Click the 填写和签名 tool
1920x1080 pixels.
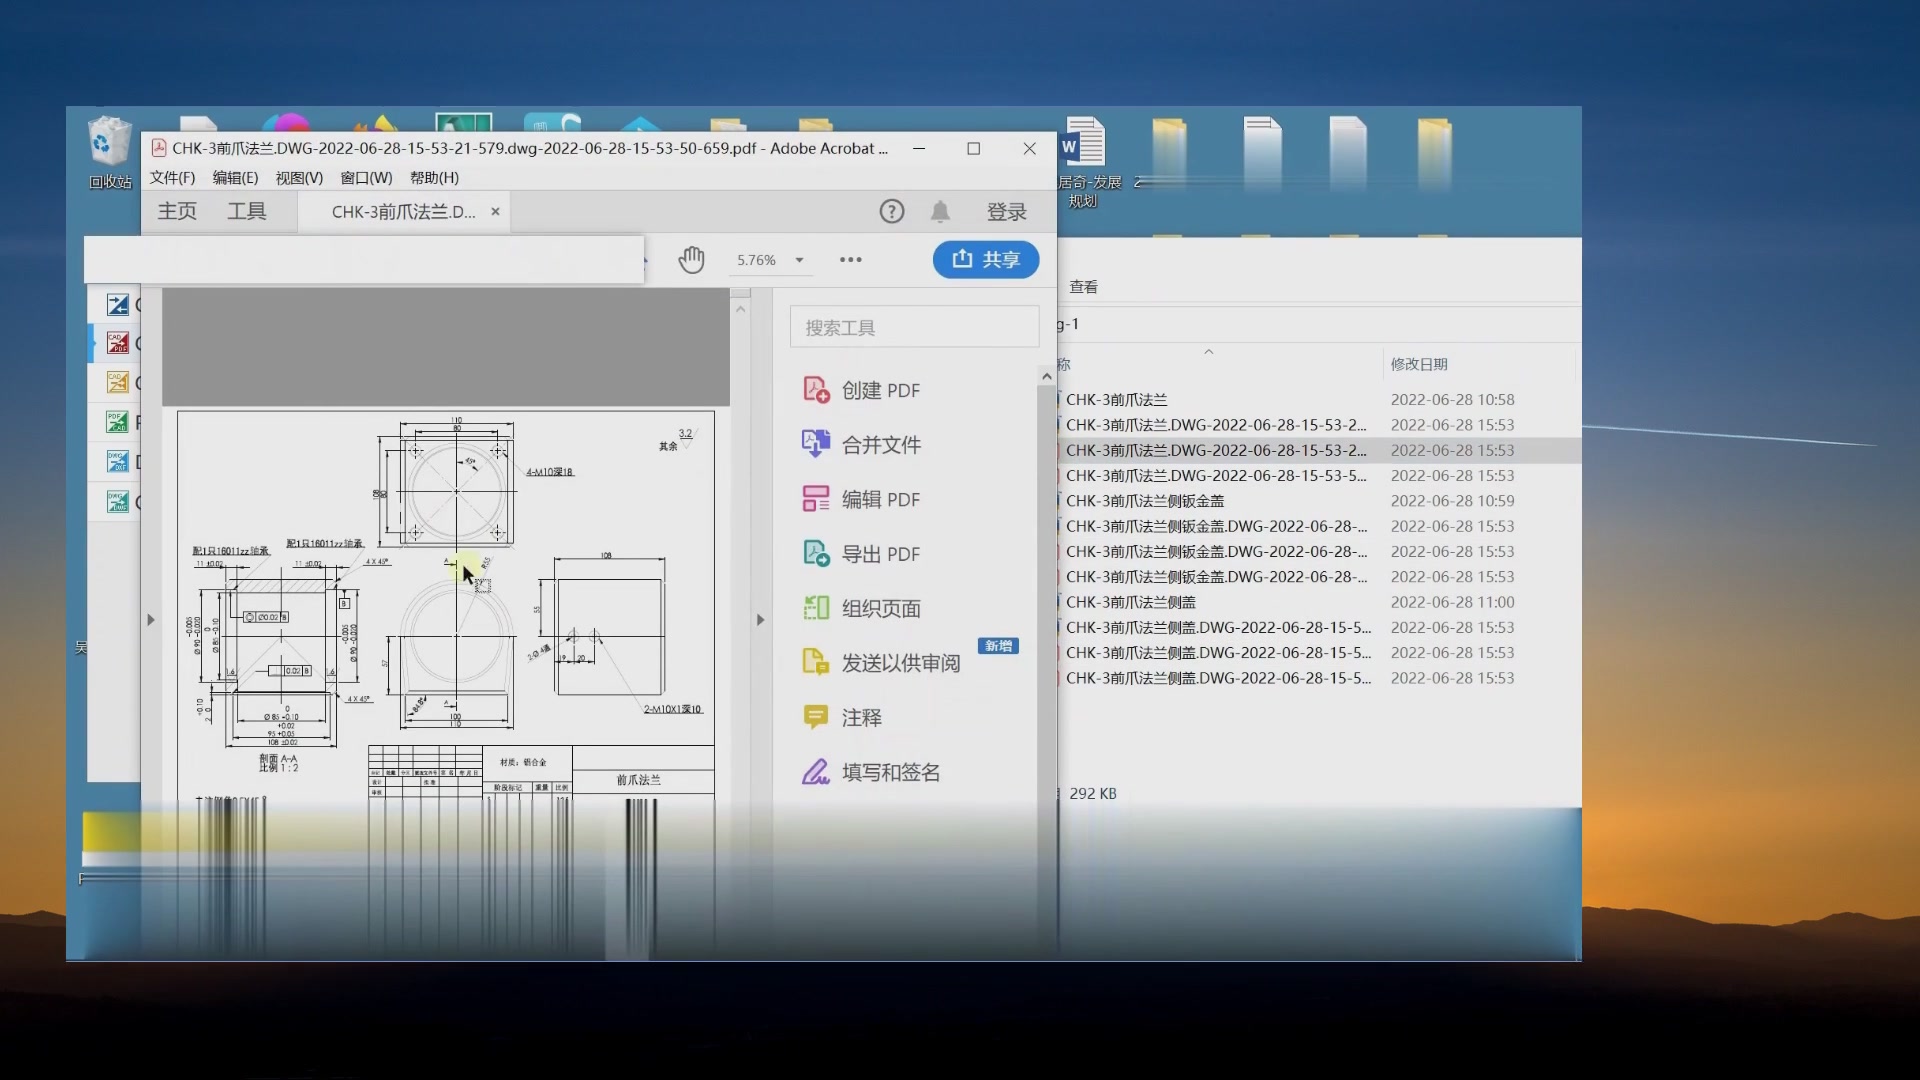pos(871,772)
